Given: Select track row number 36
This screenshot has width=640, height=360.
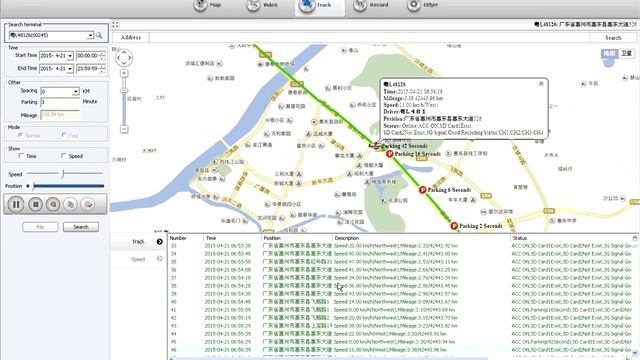Looking at the screenshot, I should coord(400,270).
